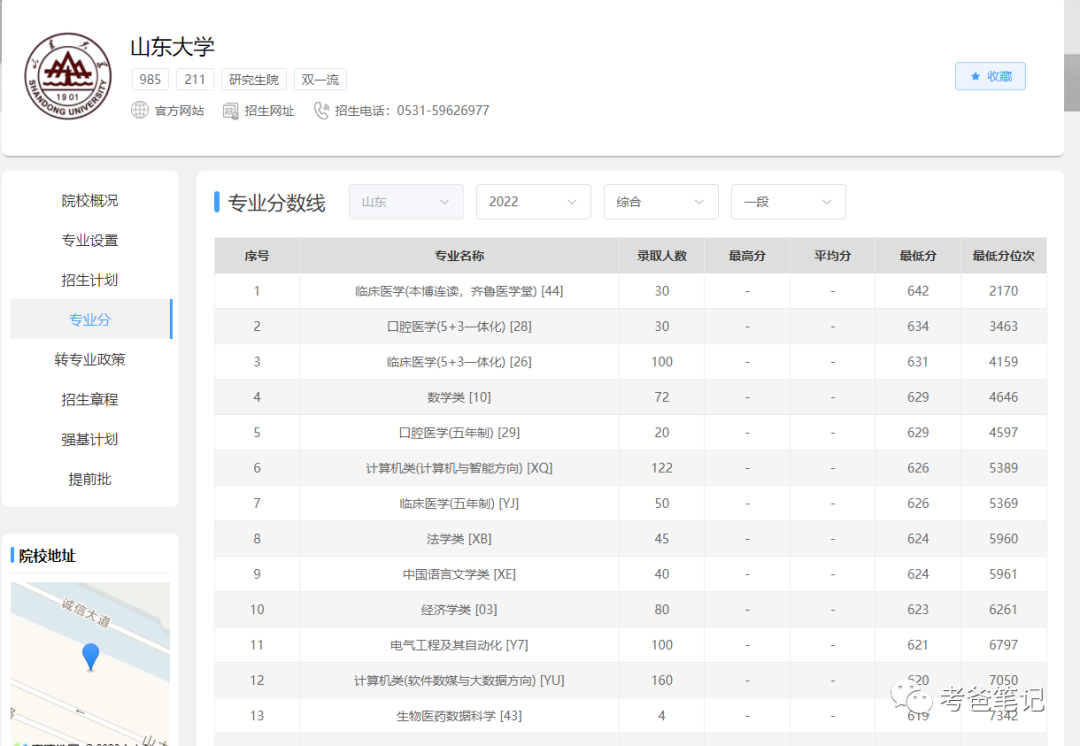Open the 招生网址 link
The width and height of the screenshot is (1080, 746).
point(269,110)
